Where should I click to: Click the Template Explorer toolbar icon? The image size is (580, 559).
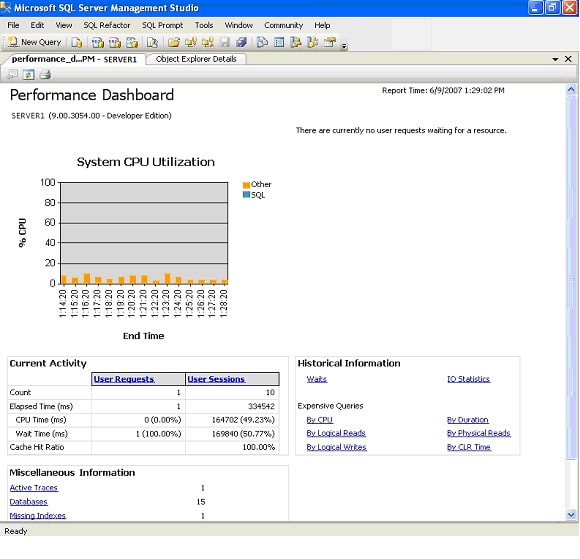[313, 42]
